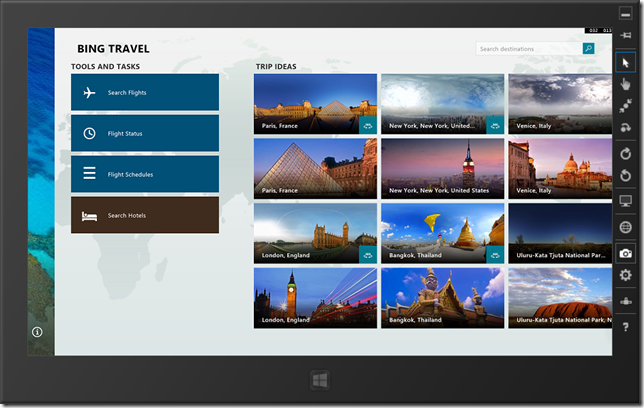Open set location globe icon
Image resolution: width=644 pixels, height=408 pixels.
[x=625, y=227]
